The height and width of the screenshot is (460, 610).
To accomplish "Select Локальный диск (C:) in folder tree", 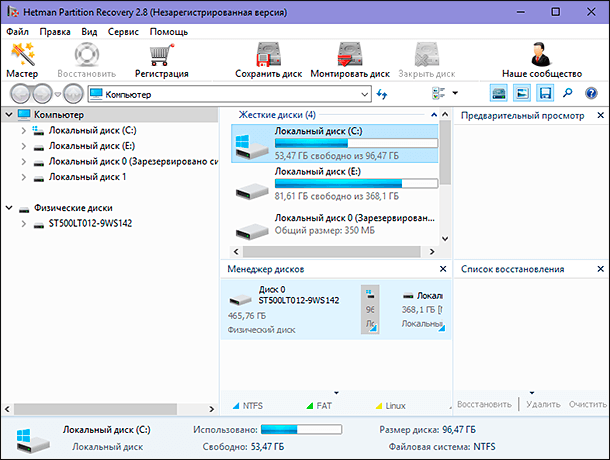I will click(x=93, y=131).
